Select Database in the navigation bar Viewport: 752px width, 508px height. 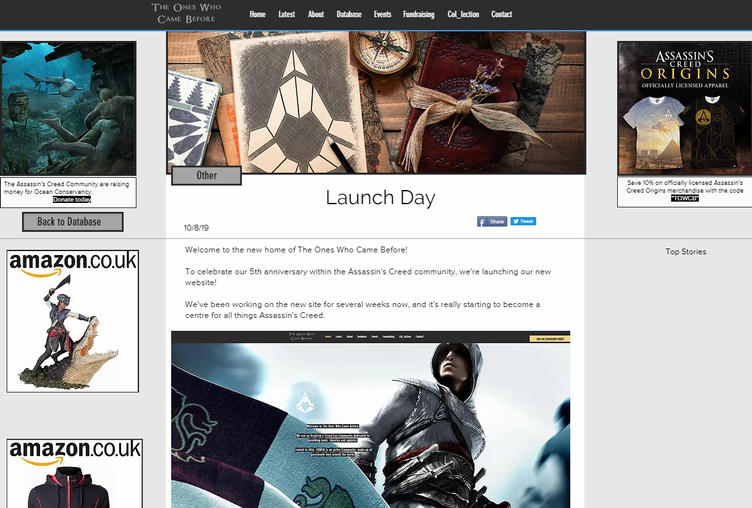[x=349, y=14]
